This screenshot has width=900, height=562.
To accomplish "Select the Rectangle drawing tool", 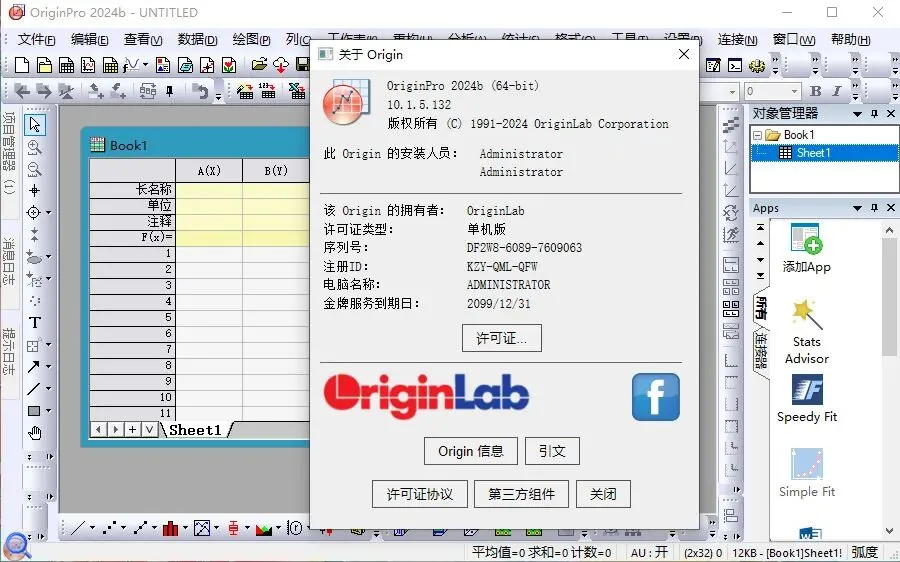I will [x=33, y=410].
